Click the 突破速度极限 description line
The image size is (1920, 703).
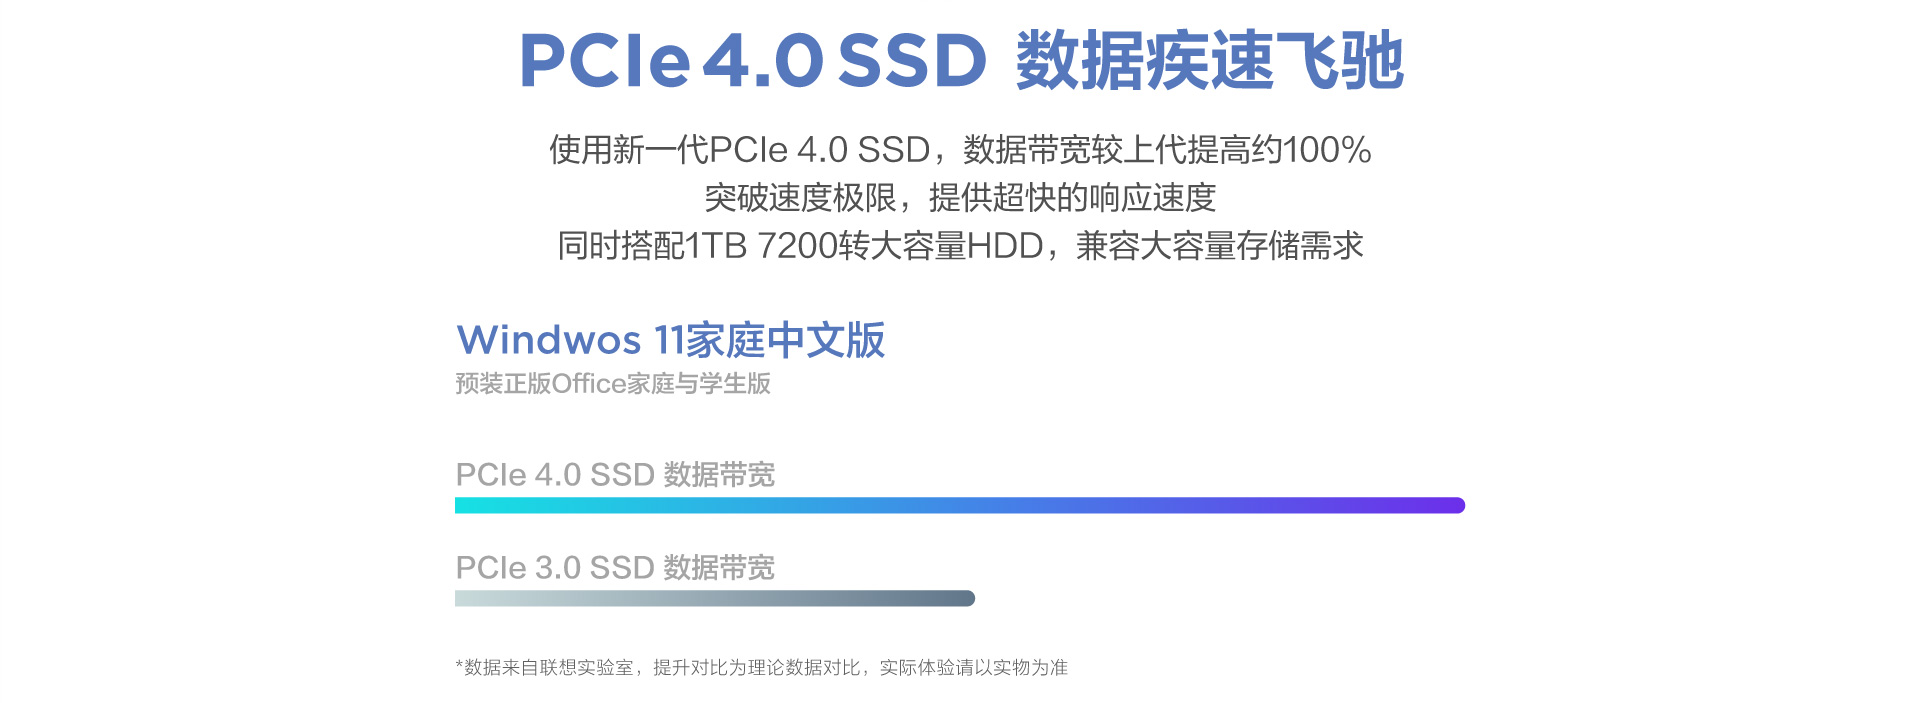pos(960,198)
